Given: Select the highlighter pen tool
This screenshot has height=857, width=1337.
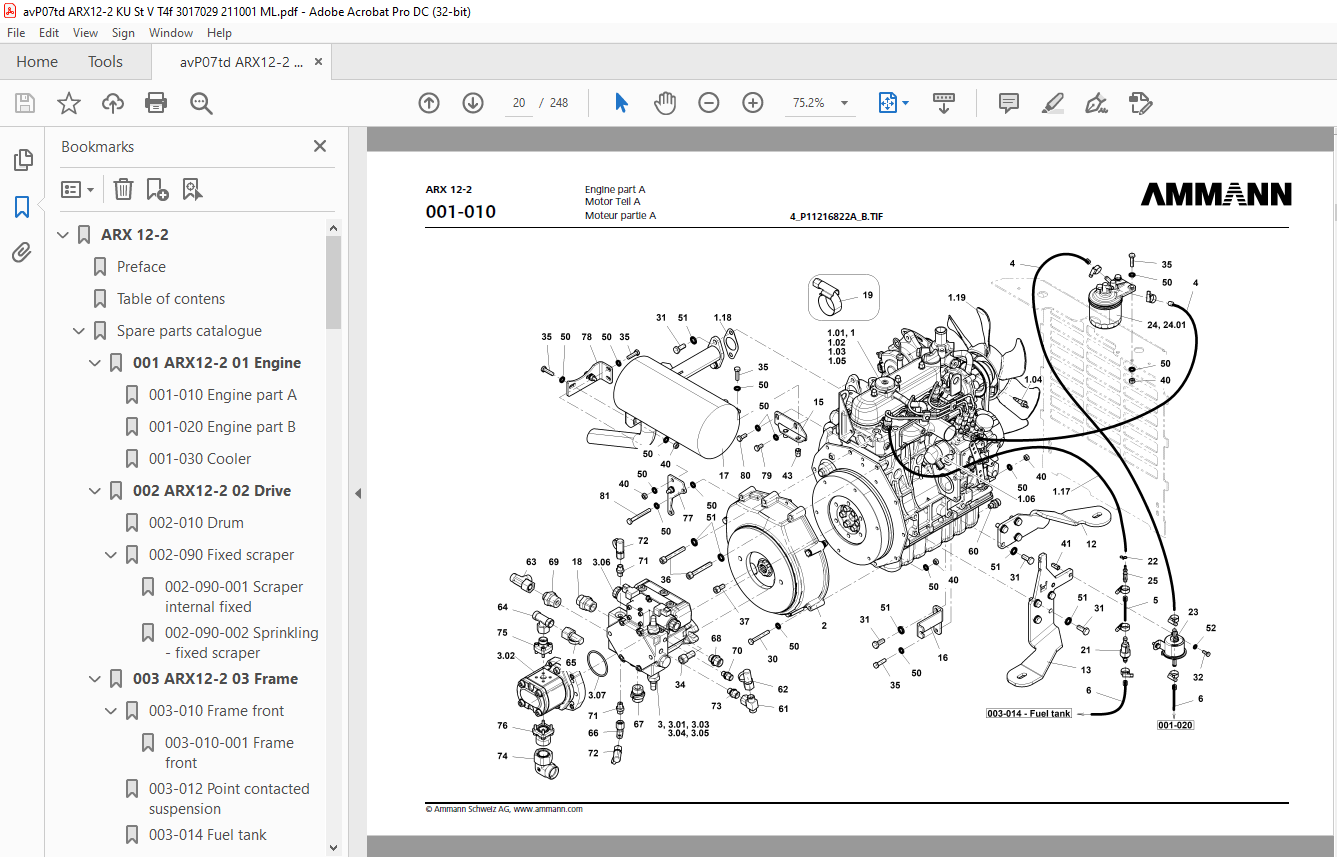Looking at the screenshot, I should [1052, 103].
